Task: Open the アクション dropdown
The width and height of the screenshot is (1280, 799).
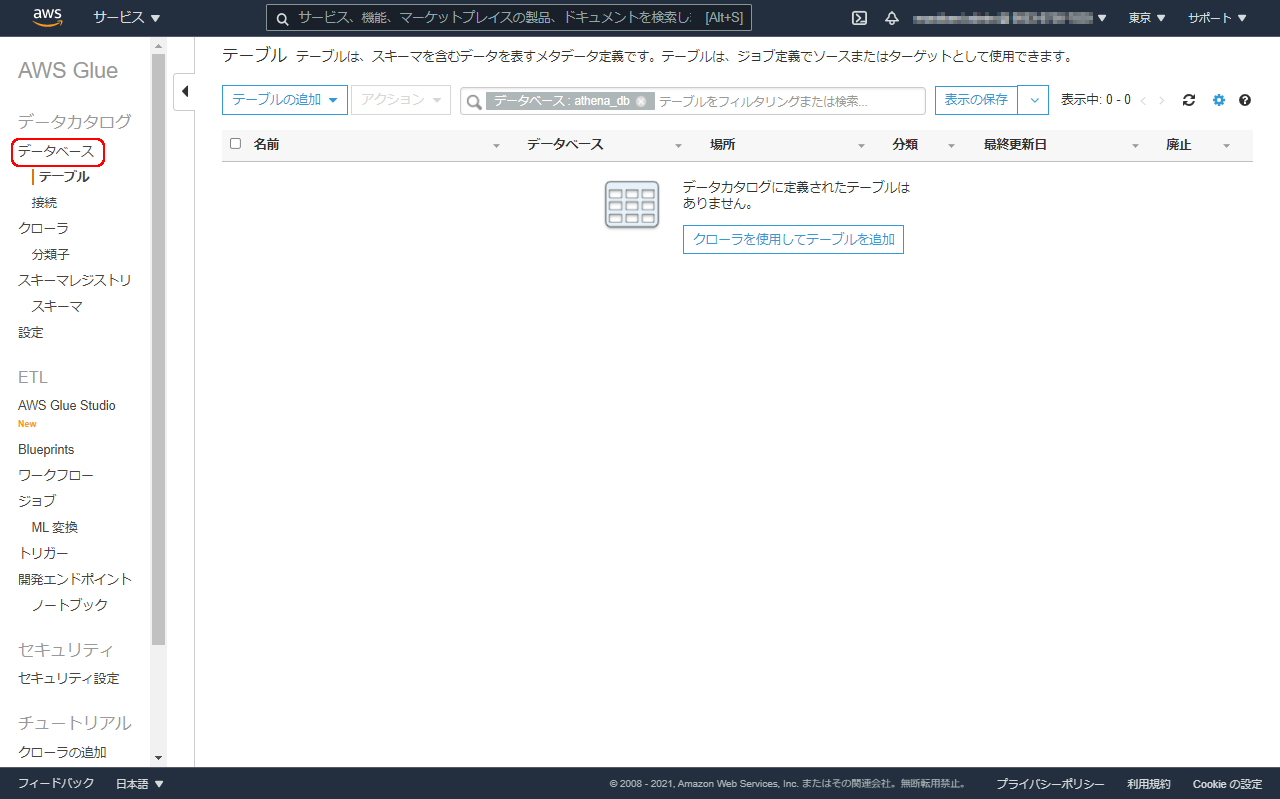Action: (x=401, y=100)
